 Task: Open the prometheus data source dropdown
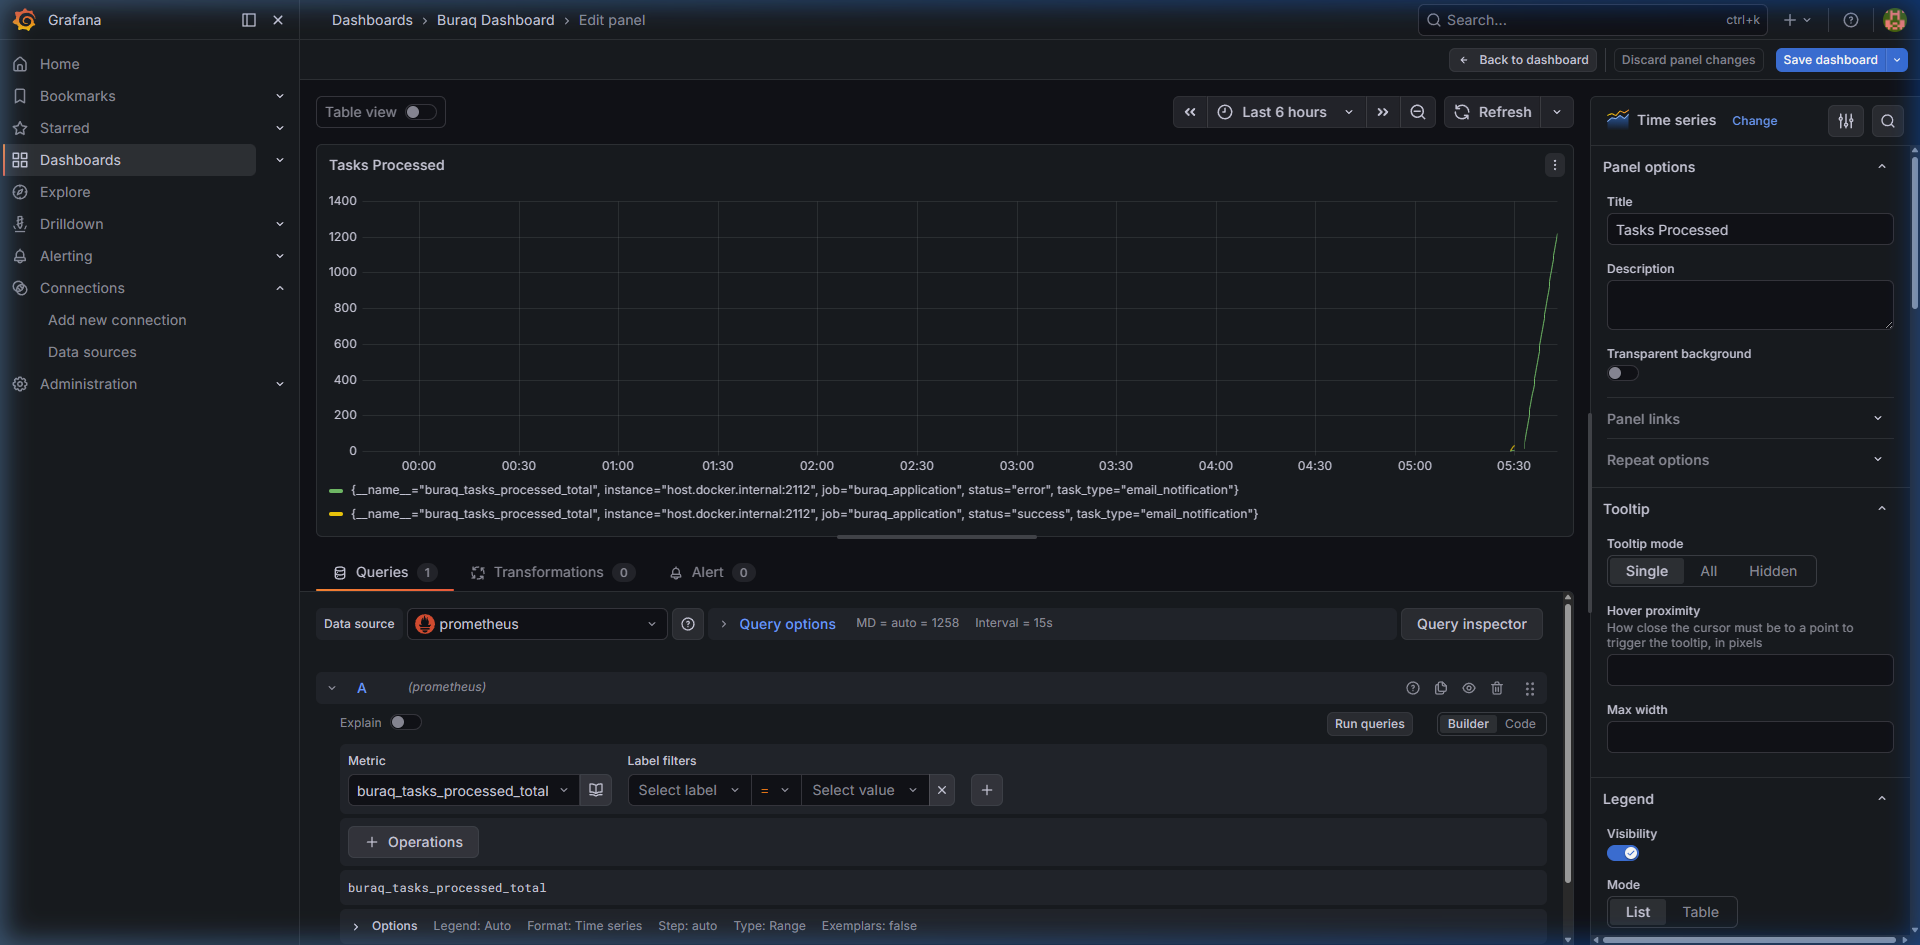[537, 624]
